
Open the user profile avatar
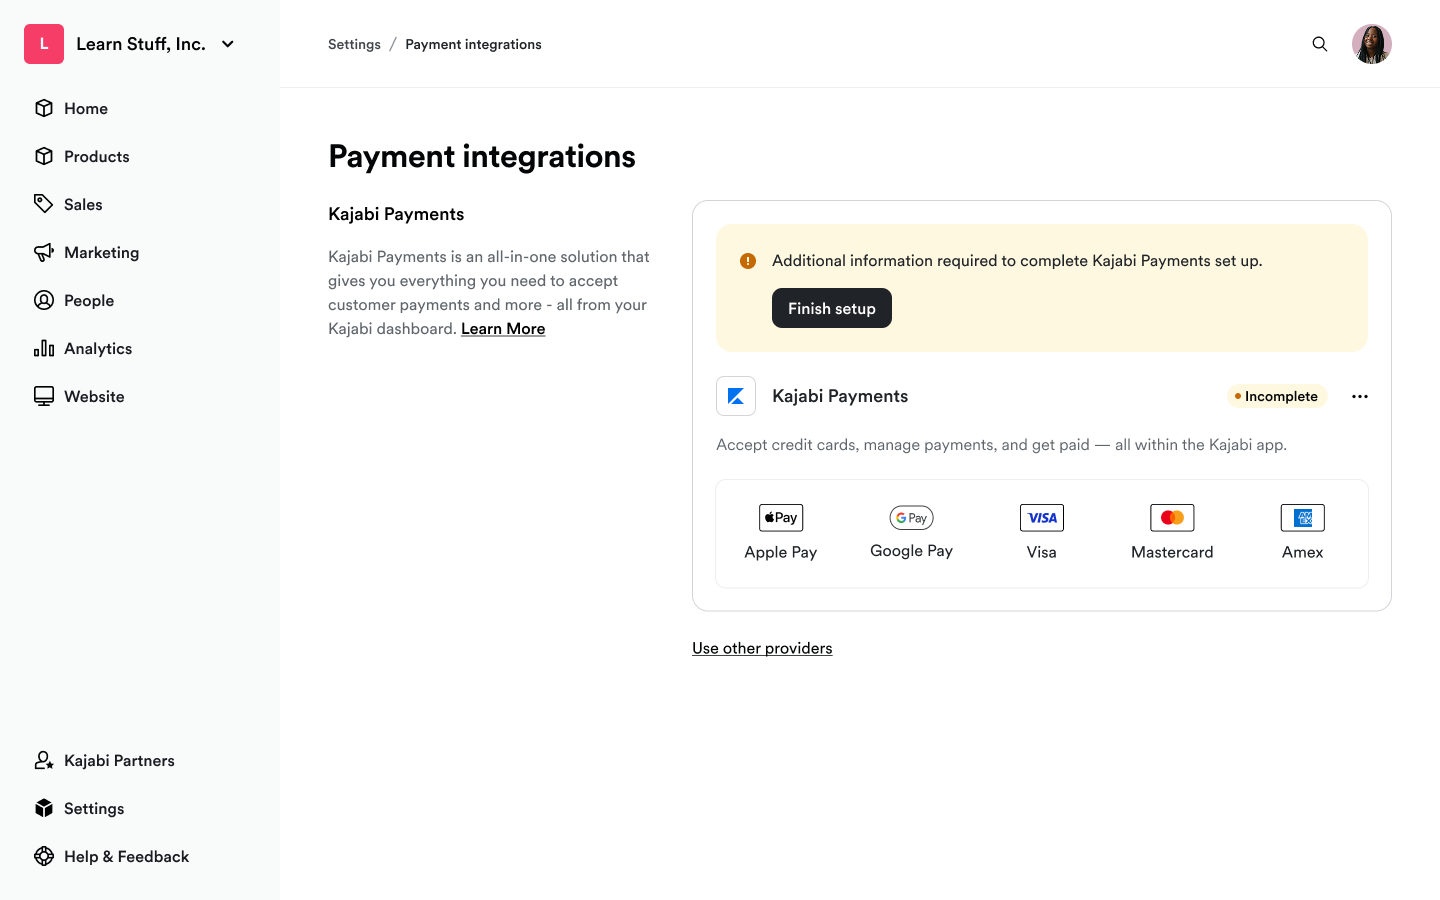click(x=1372, y=44)
